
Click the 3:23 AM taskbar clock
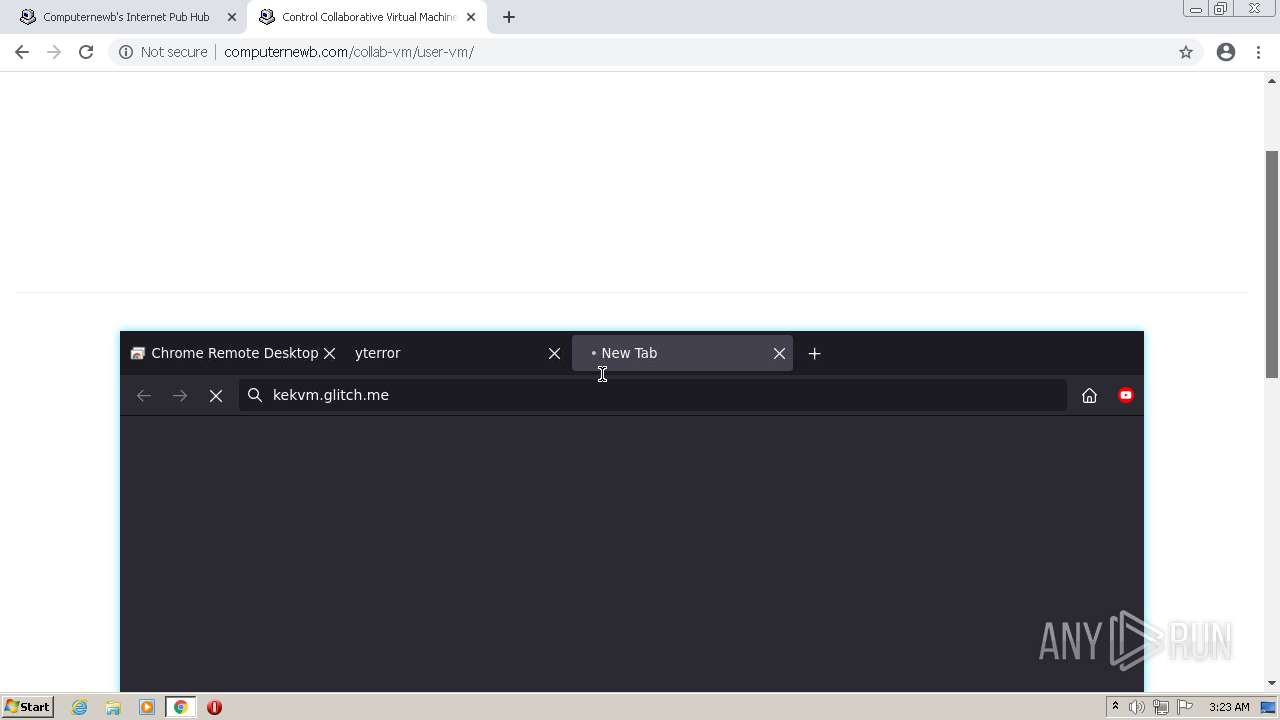point(1229,707)
